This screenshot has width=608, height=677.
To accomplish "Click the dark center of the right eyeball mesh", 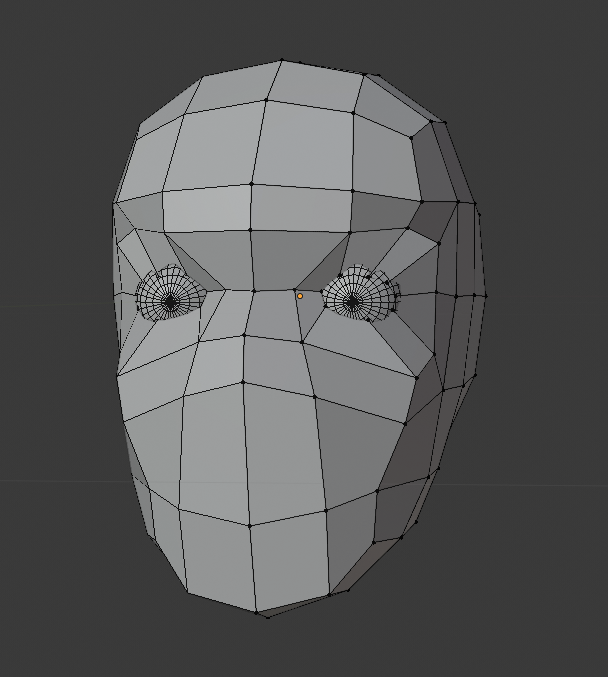I will (x=353, y=302).
